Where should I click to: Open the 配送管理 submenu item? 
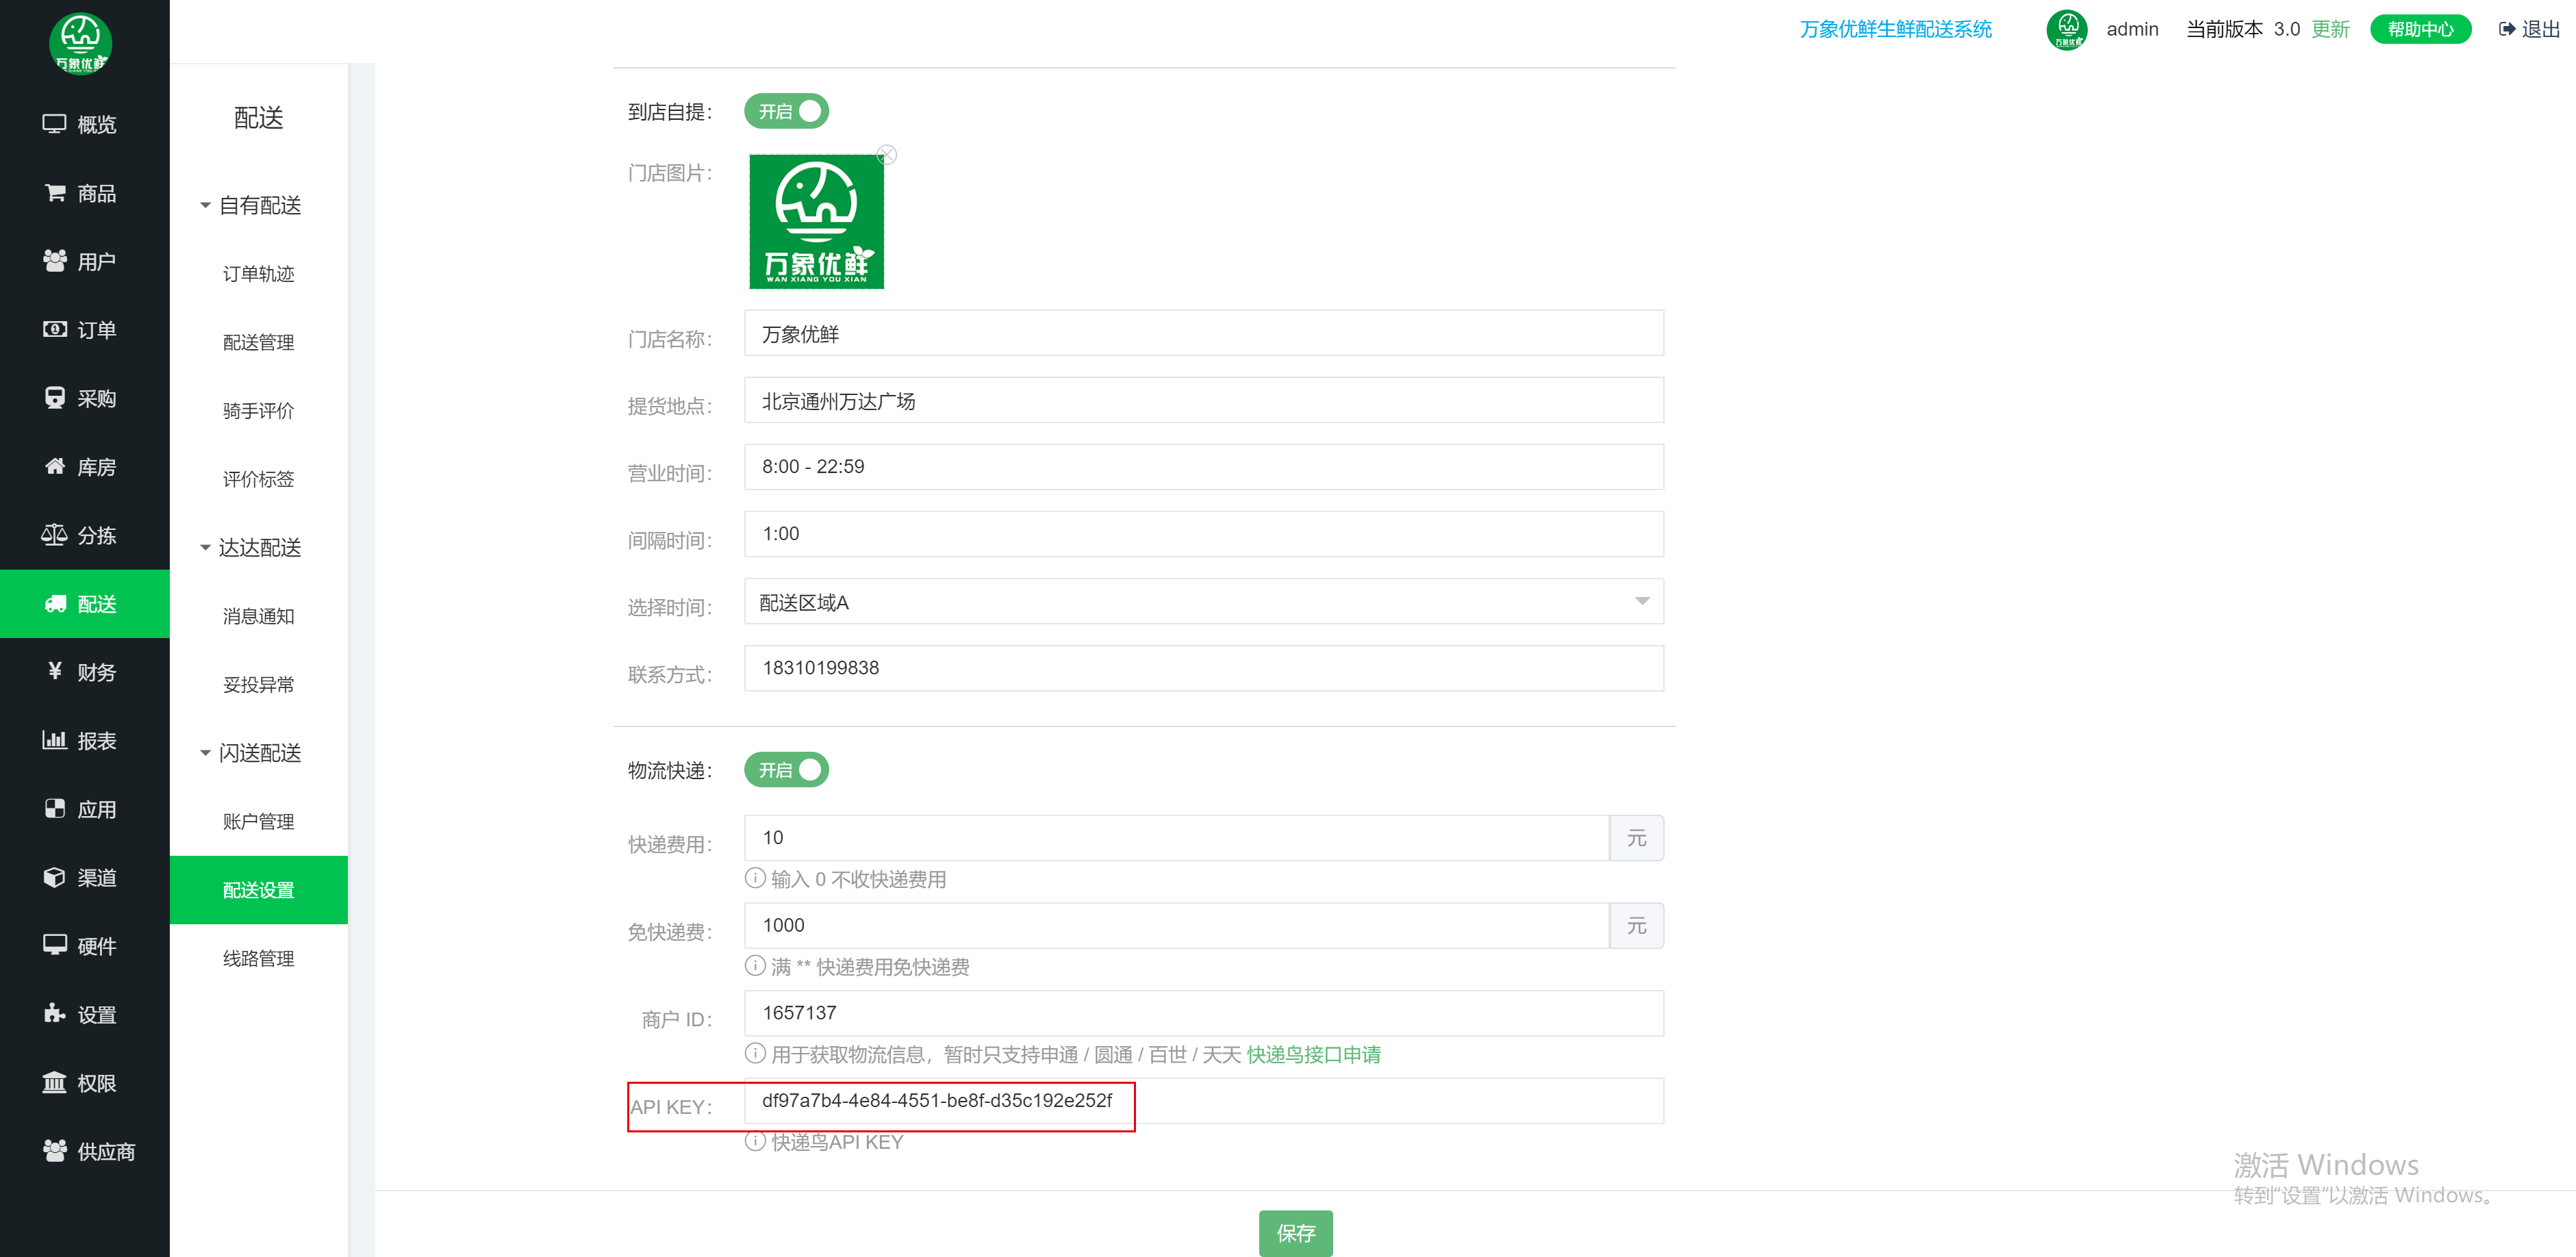pos(258,342)
